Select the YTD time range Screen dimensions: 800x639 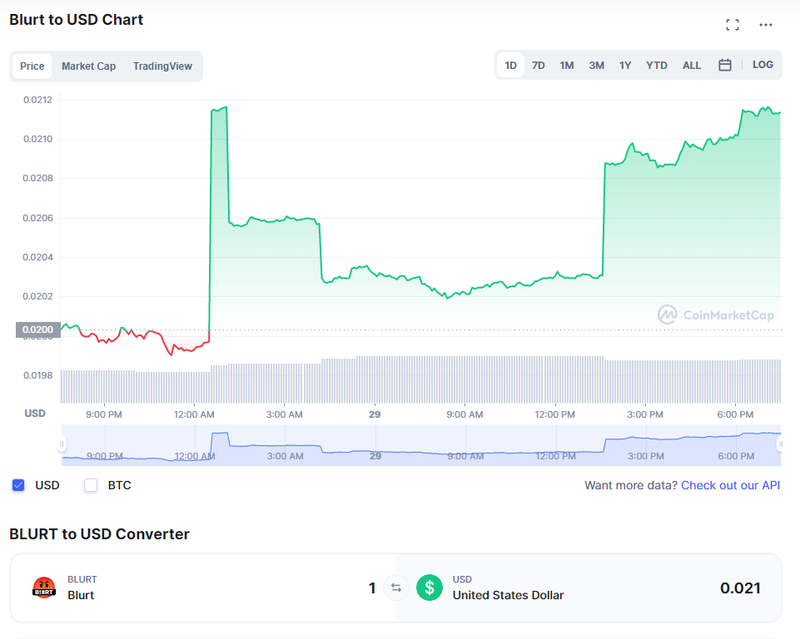pyautogui.click(x=656, y=65)
